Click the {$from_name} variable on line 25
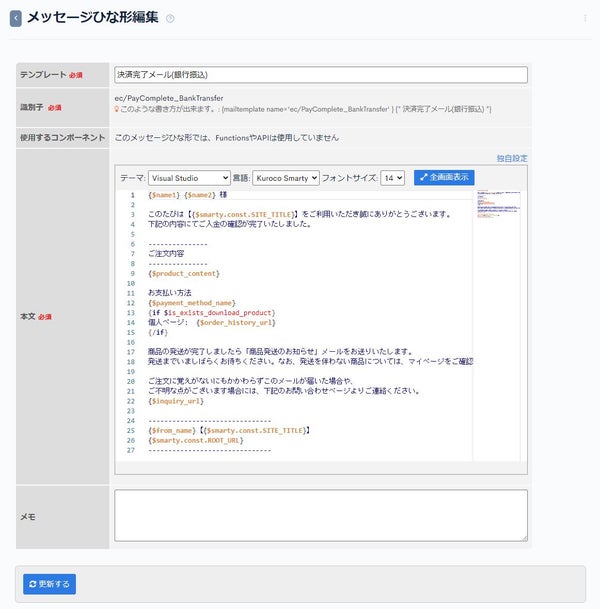 [x=171, y=430]
